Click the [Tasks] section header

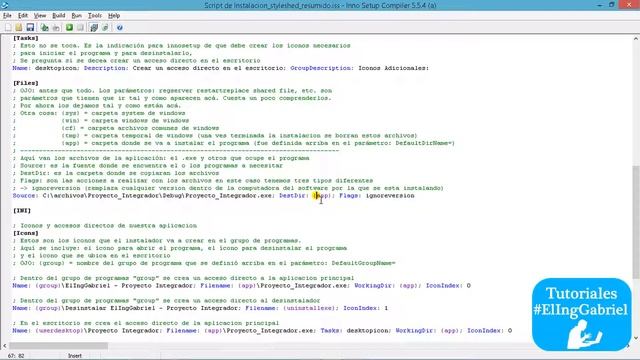[26, 38]
